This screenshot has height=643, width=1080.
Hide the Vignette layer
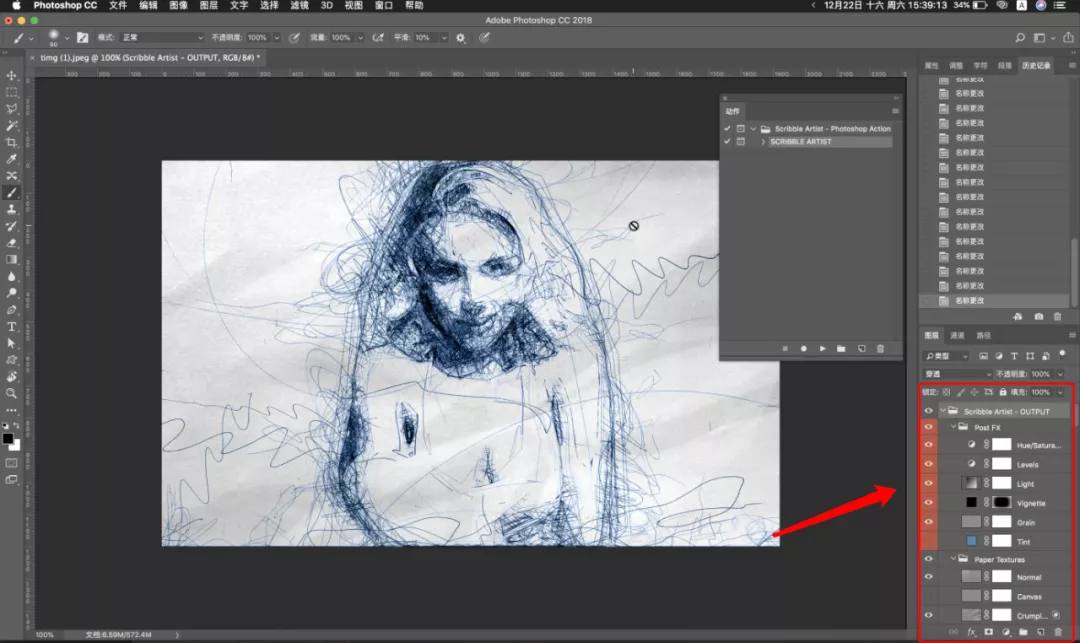pyautogui.click(x=928, y=503)
